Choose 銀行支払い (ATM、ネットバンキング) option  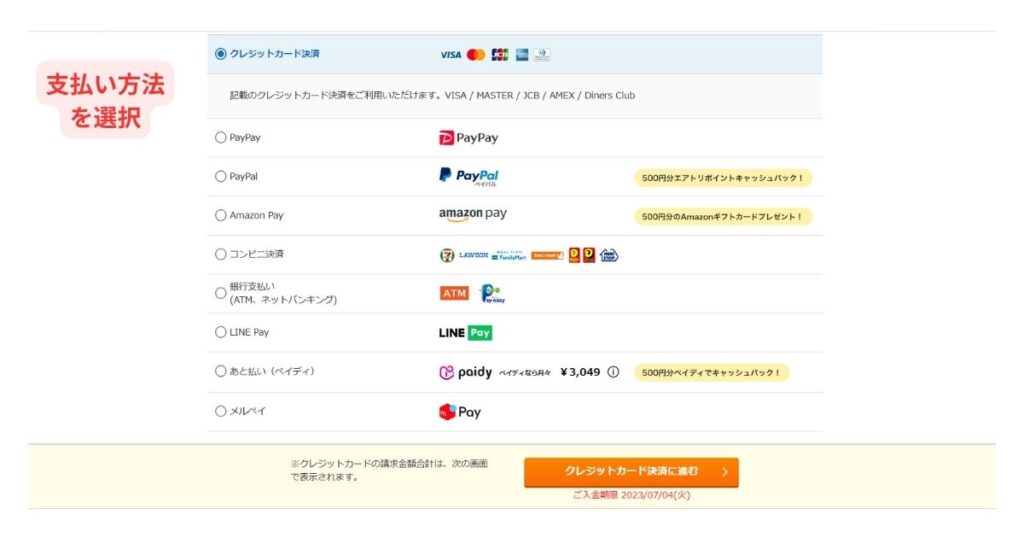tap(221, 293)
